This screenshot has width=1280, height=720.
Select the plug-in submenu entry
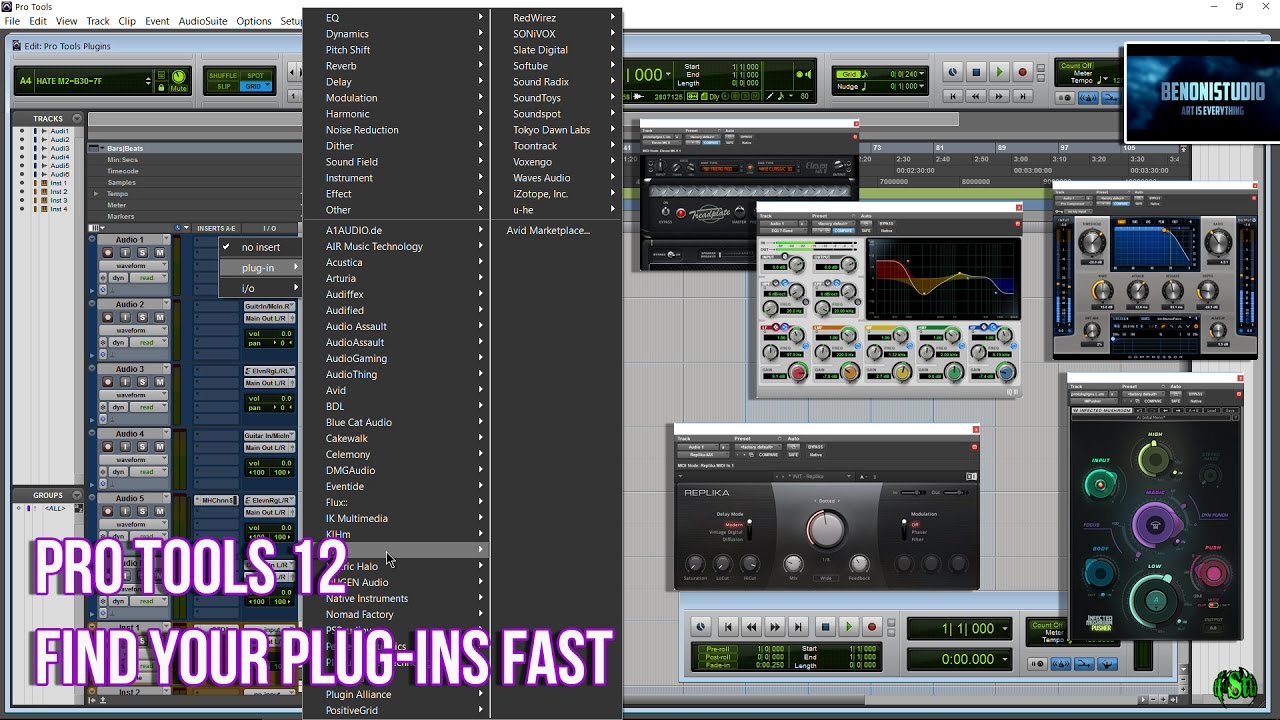[261, 268]
